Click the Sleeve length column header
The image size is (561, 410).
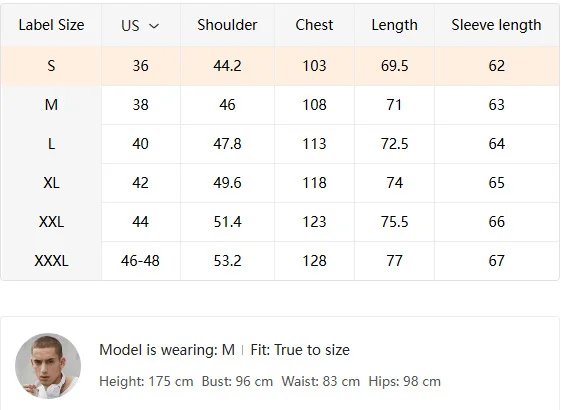pyautogui.click(x=497, y=25)
